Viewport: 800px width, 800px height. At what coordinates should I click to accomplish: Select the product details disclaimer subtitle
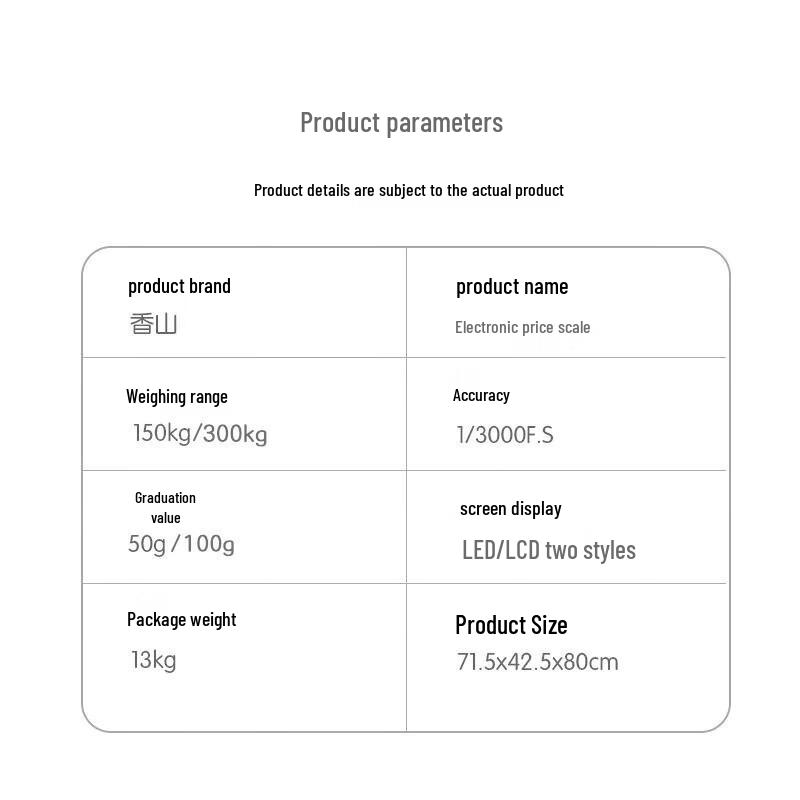click(x=408, y=190)
